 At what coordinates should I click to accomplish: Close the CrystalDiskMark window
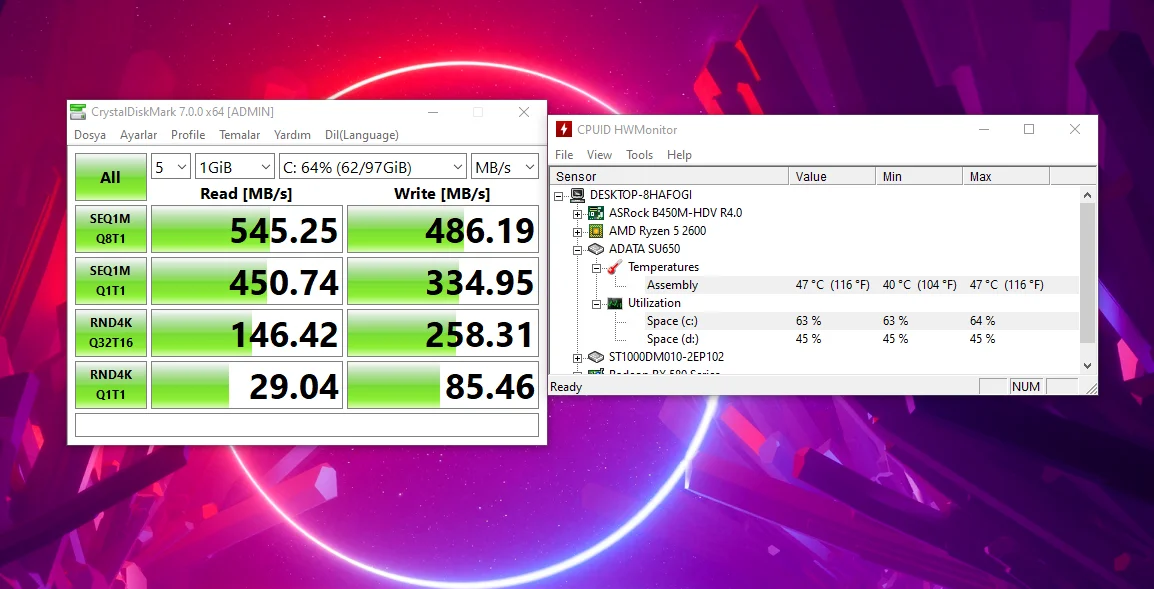point(524,112)
